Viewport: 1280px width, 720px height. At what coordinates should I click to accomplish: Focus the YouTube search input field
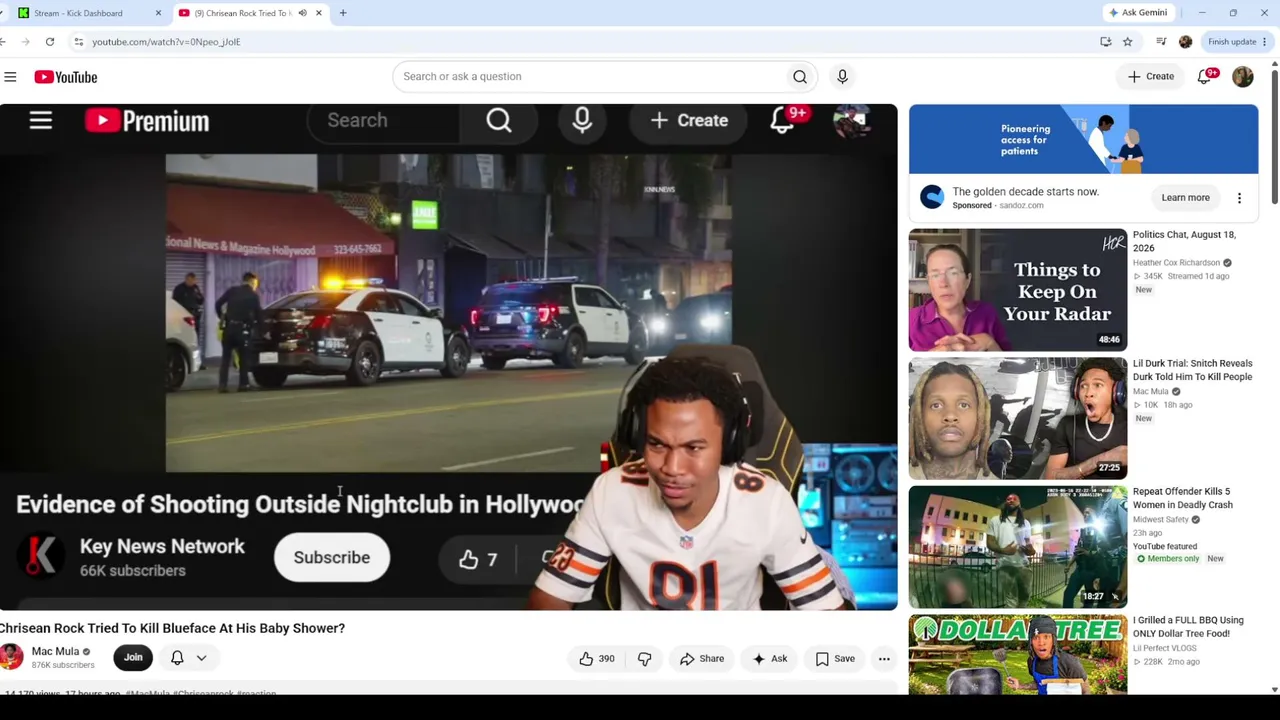[x=590, y=76]
